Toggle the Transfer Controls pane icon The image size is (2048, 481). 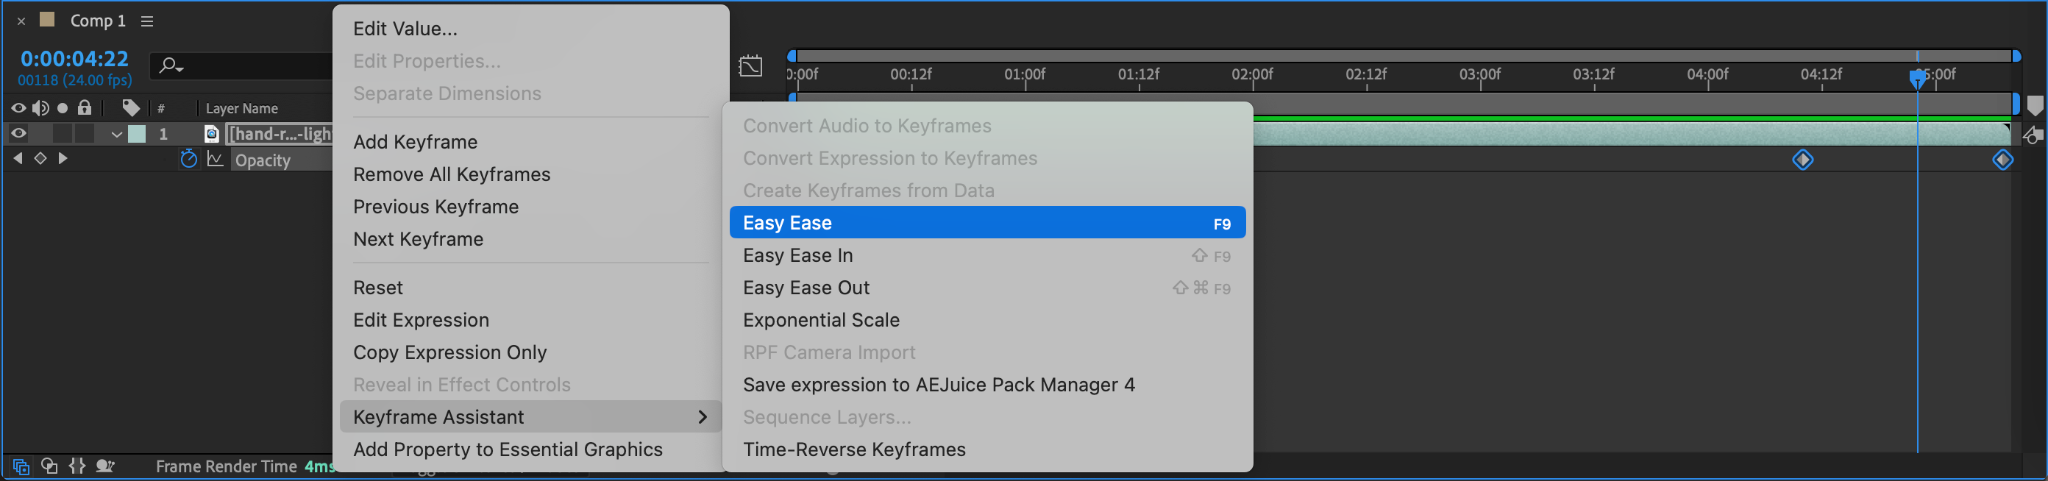point(49,466)
